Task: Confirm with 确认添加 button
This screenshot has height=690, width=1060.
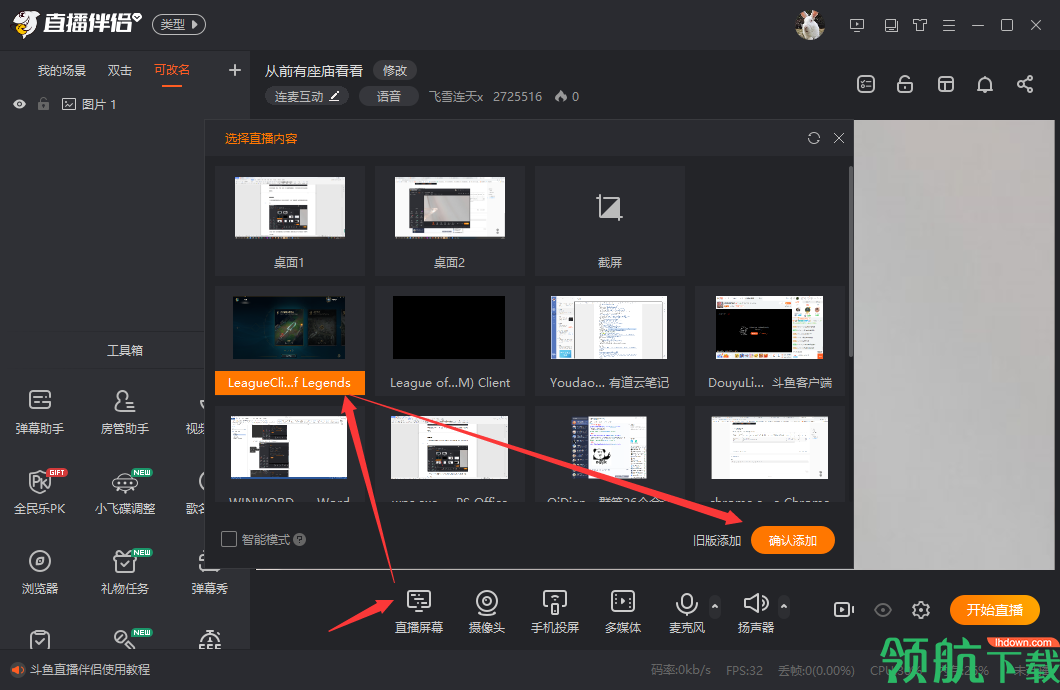Action: (792, 541)
